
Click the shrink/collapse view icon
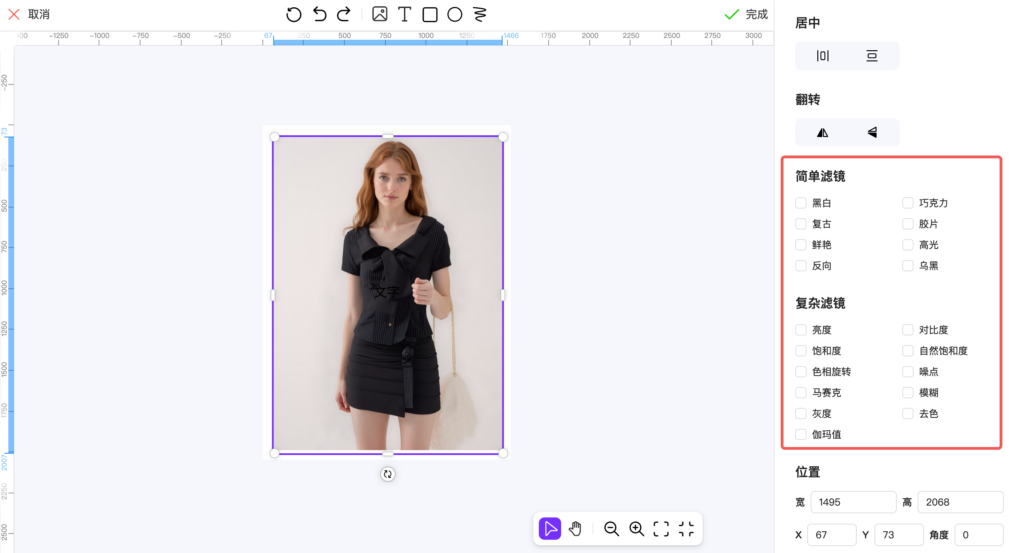[x=686, y=529]
